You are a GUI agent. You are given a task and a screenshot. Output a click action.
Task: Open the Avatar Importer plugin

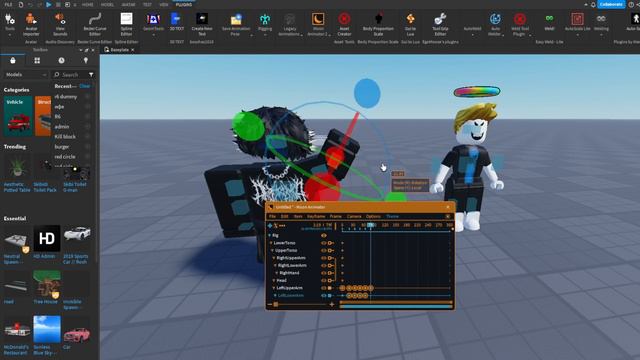point(31,24)
